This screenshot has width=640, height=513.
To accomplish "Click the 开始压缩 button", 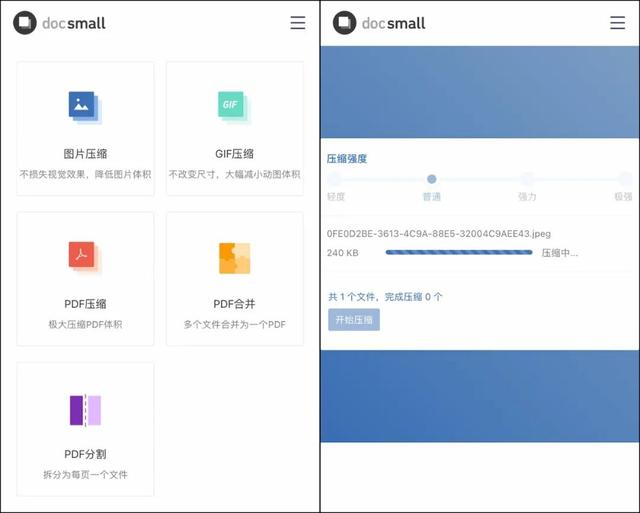I will (354, 320).
